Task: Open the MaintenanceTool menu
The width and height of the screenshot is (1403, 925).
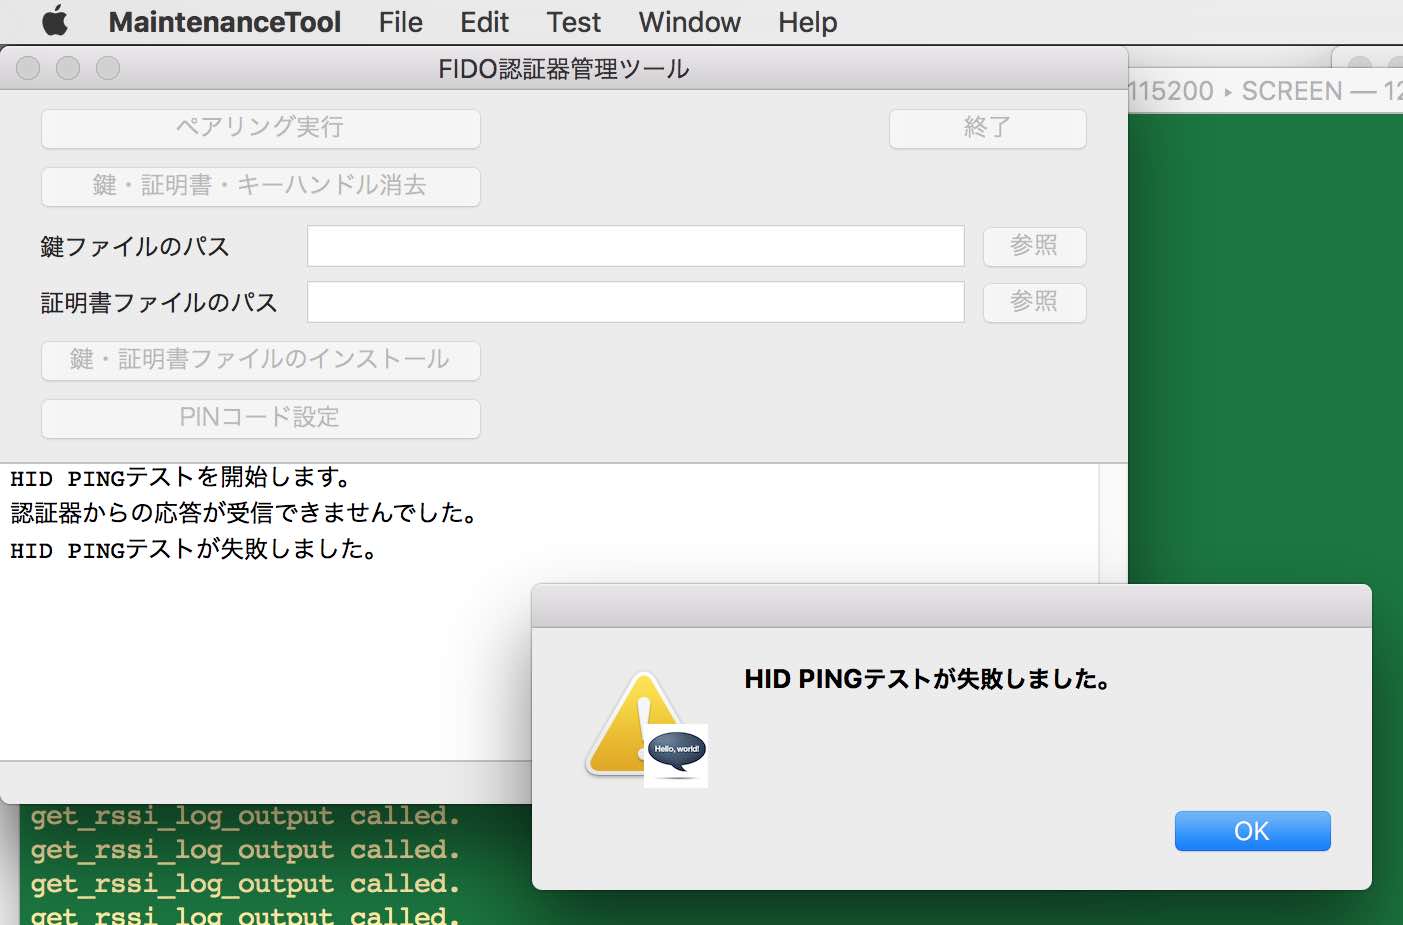Action: tap(224, 21)
